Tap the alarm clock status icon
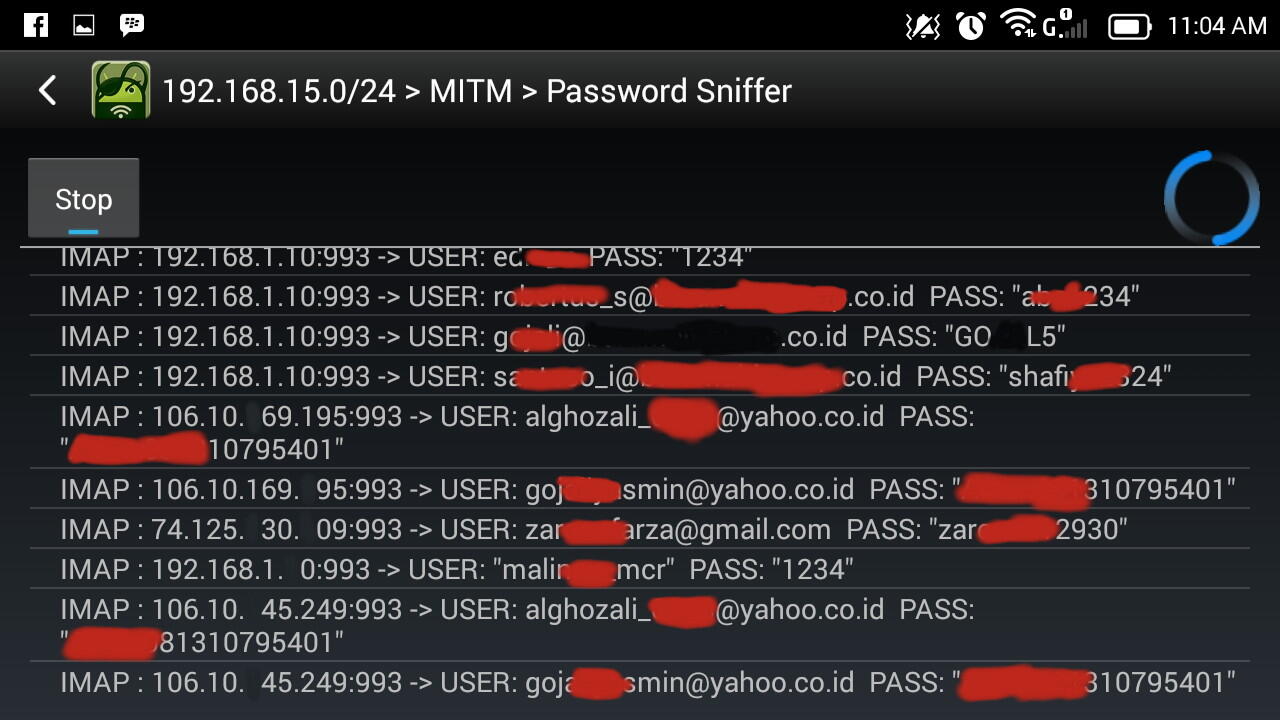The image size is (1280, 720). pos(970,26)
